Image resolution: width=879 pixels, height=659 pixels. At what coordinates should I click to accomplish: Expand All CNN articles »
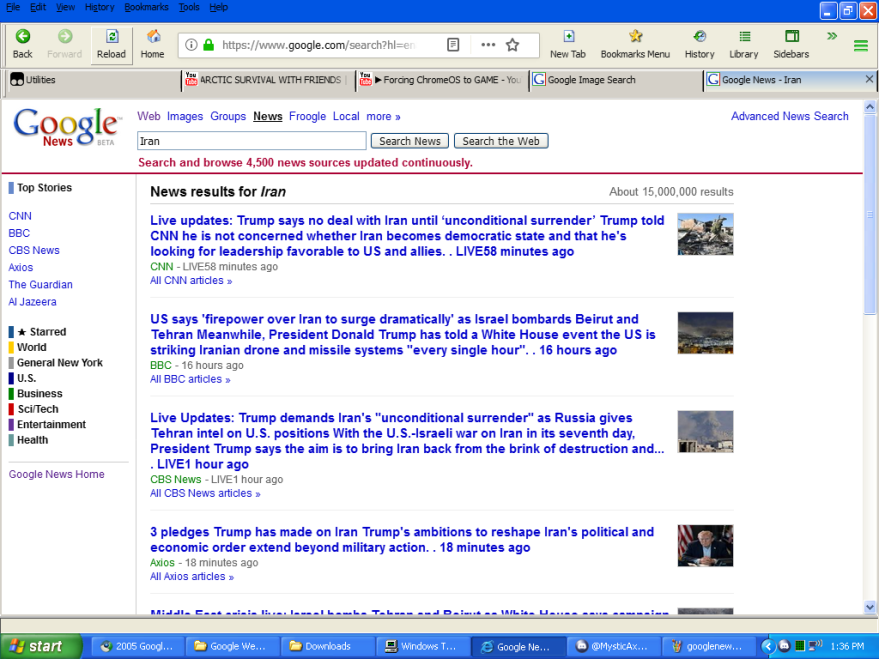coord(191,280)
